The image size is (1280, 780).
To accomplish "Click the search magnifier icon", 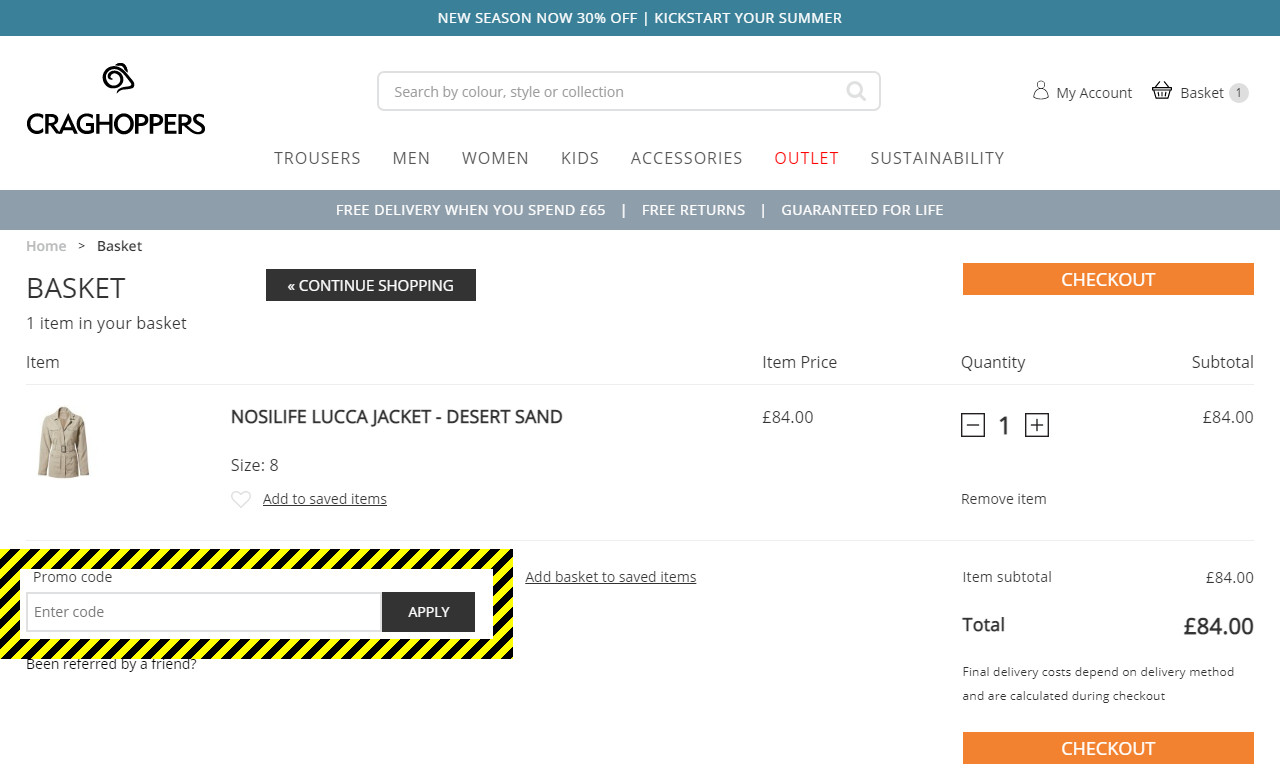I will (856, 91).
